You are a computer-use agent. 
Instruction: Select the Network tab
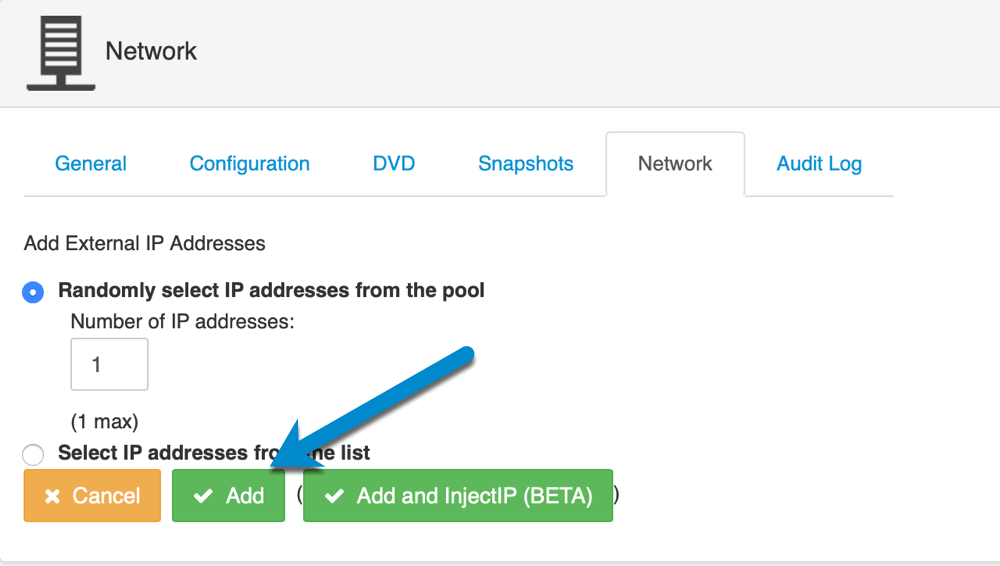point(675,164)
